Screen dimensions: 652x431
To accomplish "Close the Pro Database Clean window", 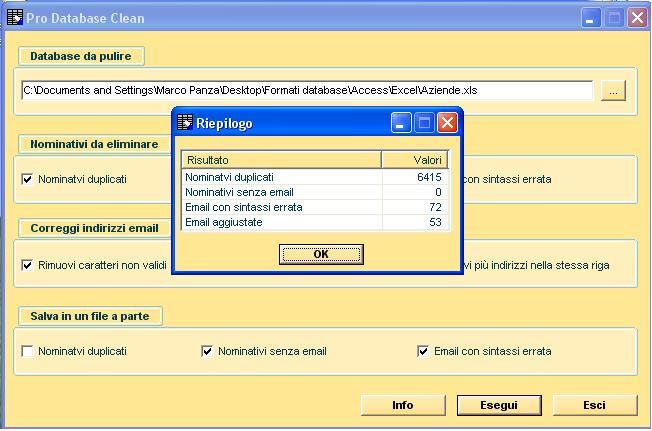I will coord(636,18).
